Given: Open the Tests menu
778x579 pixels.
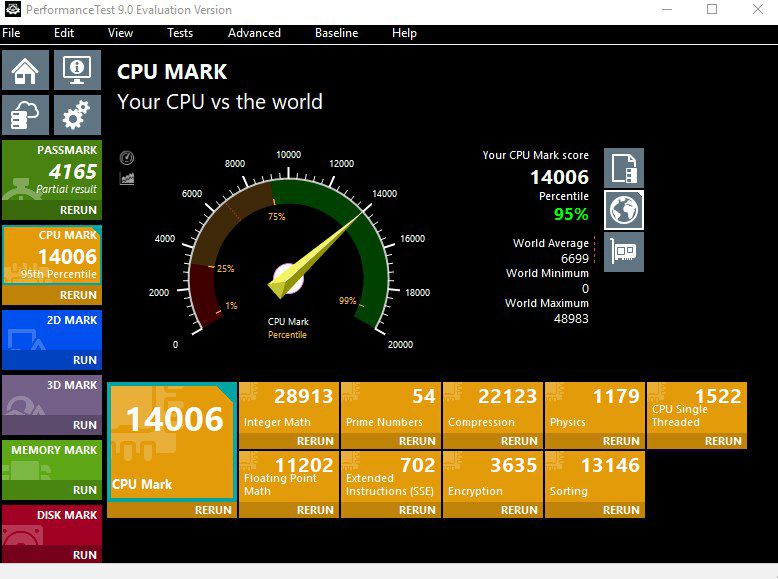Looking at the screenshot, I should click(x=180, y=33).
